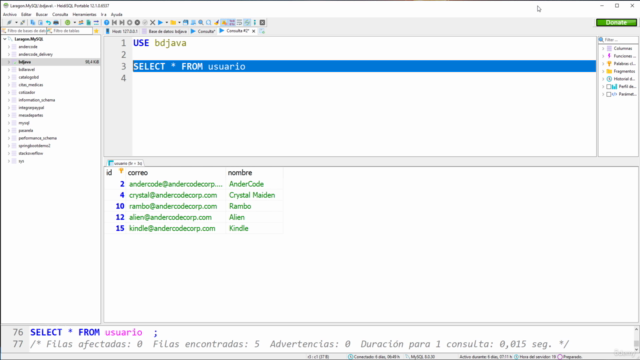Open the Ayuda menu
Screen dimensions: 640x360
pyautogui.click(x=117, y=14)
